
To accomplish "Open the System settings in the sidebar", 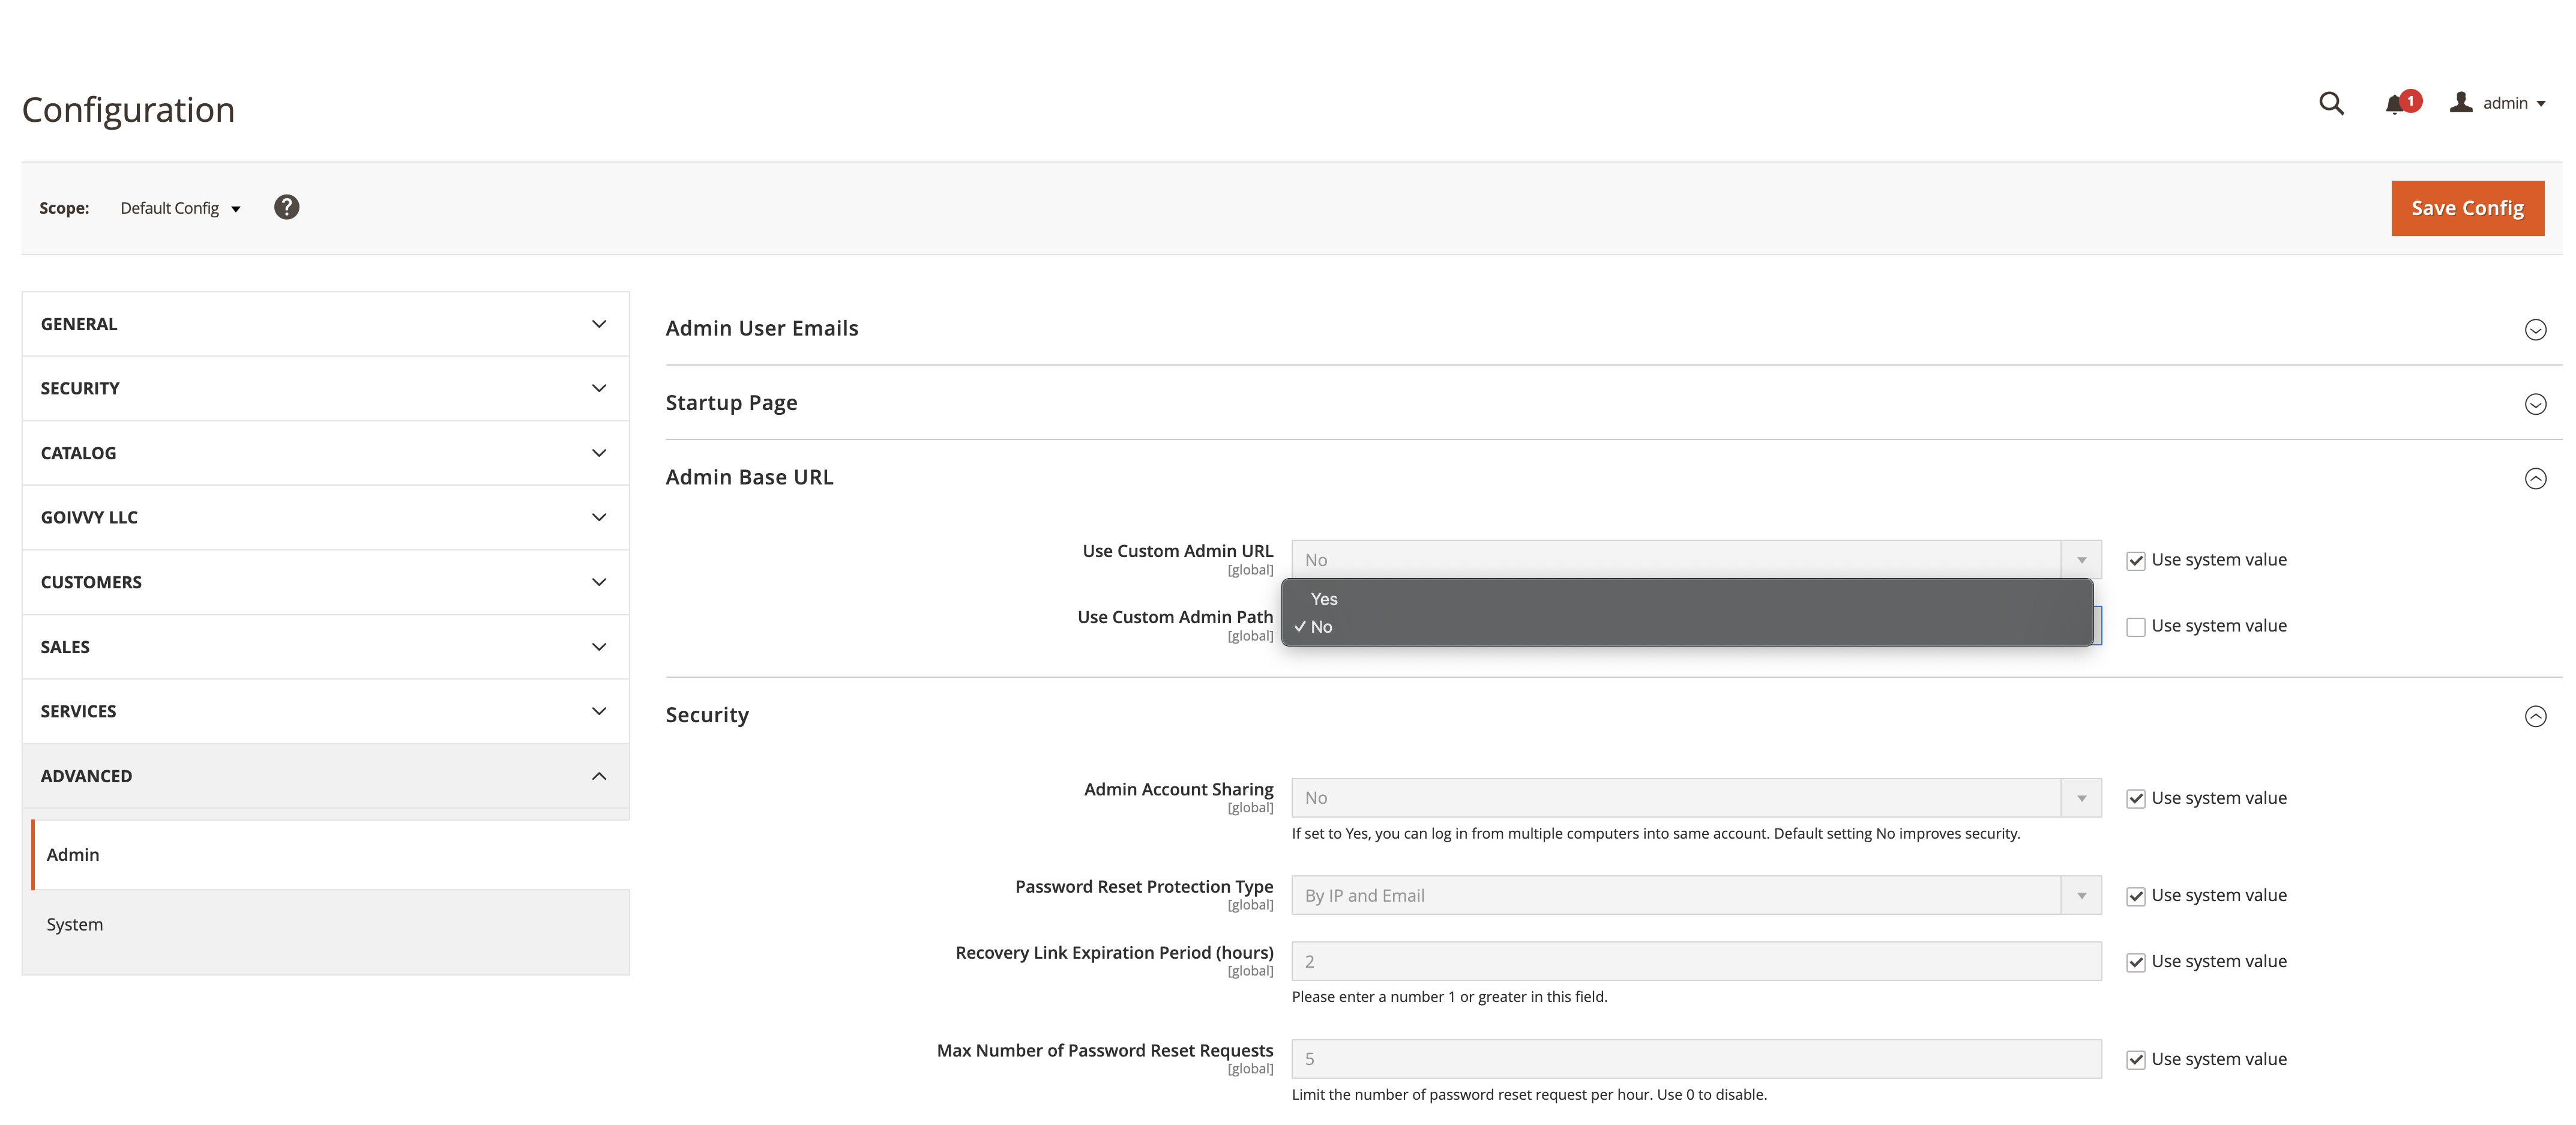I will [x=74, y=924].
